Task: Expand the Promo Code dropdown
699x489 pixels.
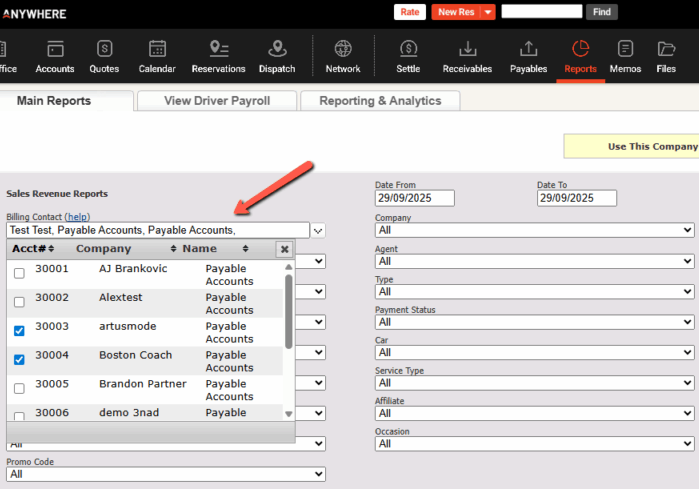Action: 166,474
